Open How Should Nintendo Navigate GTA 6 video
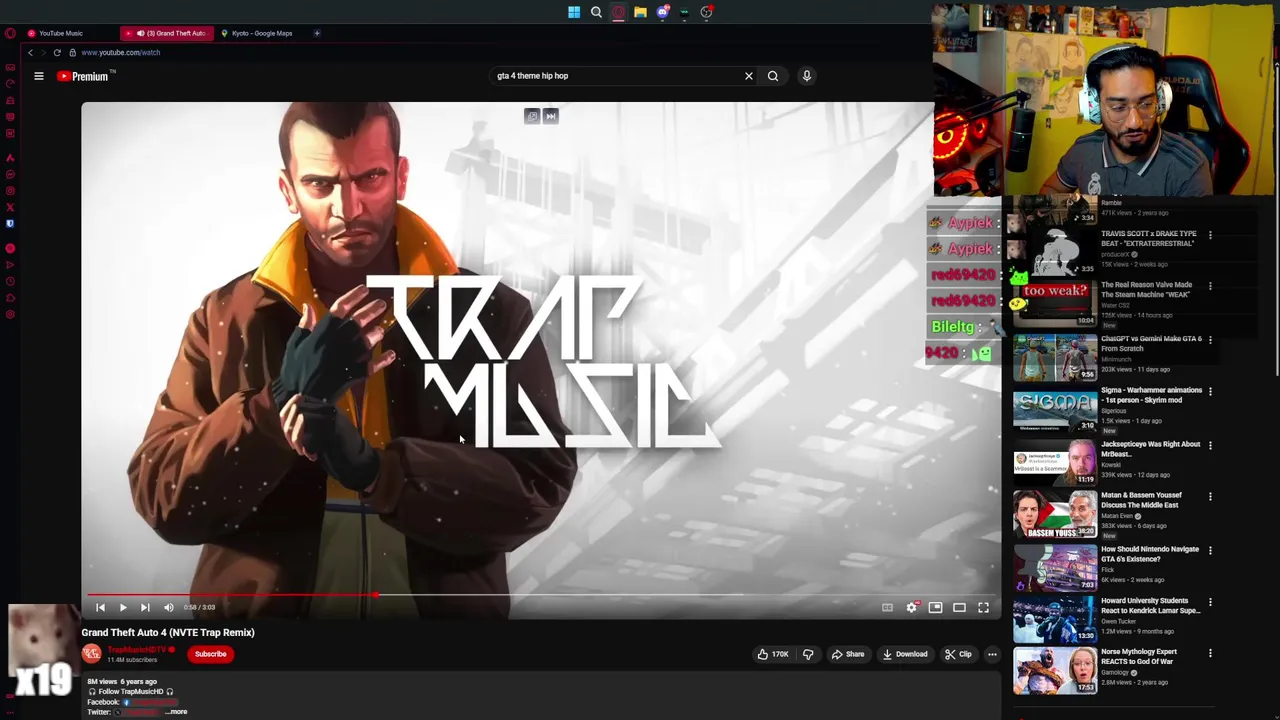Viewport: 1280px width, 720px height. coord(1150,554)
